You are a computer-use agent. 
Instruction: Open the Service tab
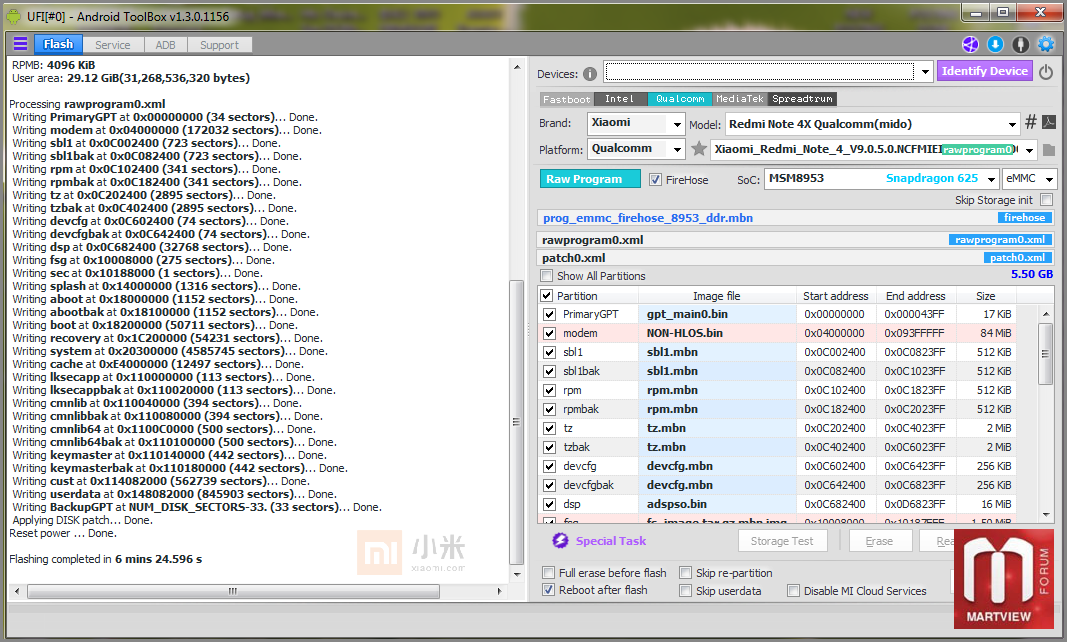tap(112, 45)
